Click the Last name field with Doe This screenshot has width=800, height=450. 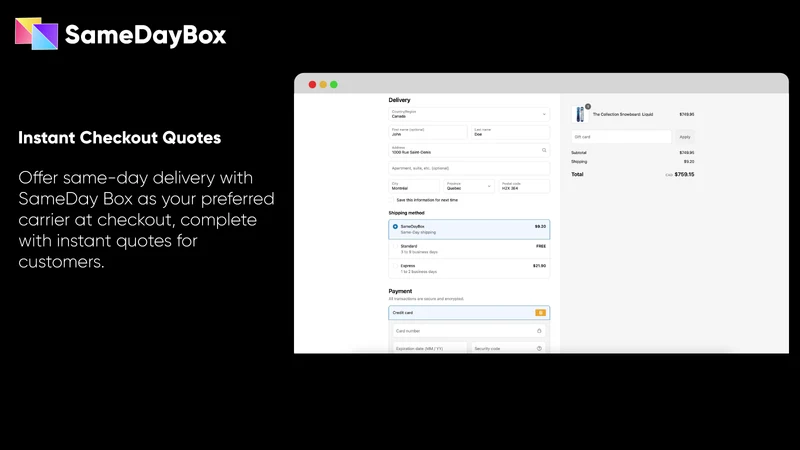(511, 132)
